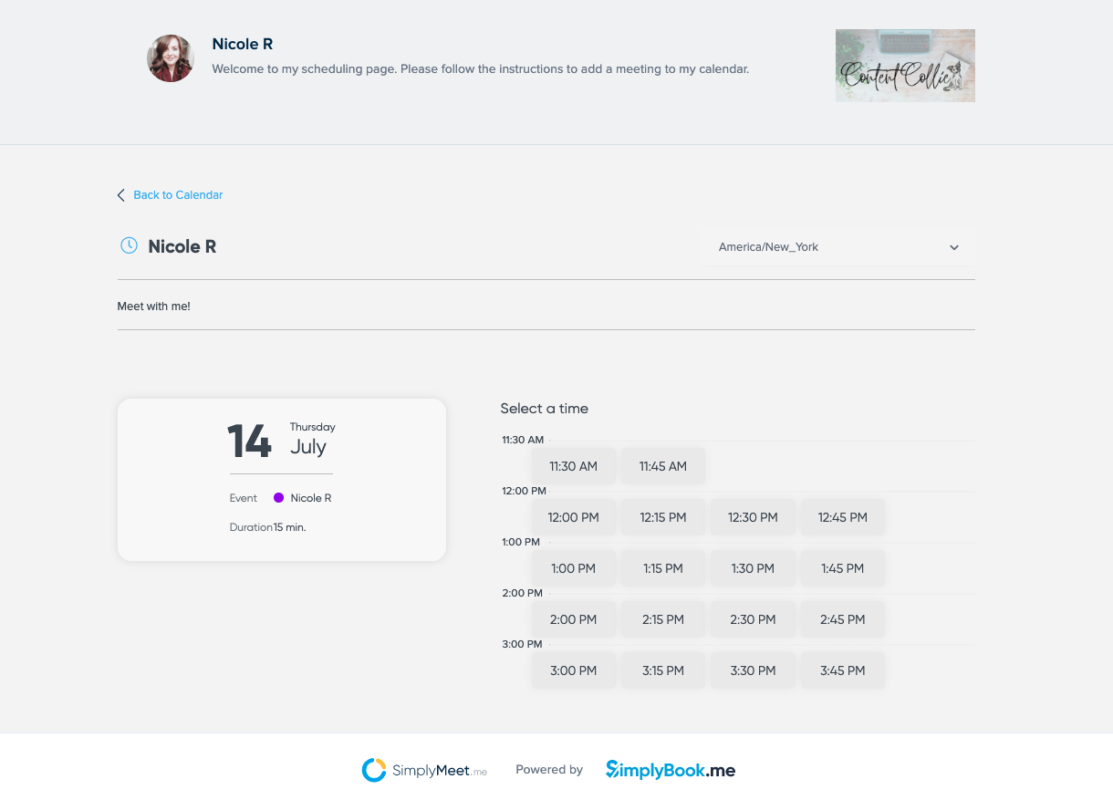Book the 3:00 PM time slot
1113x800 pixels.
point(574,671)
